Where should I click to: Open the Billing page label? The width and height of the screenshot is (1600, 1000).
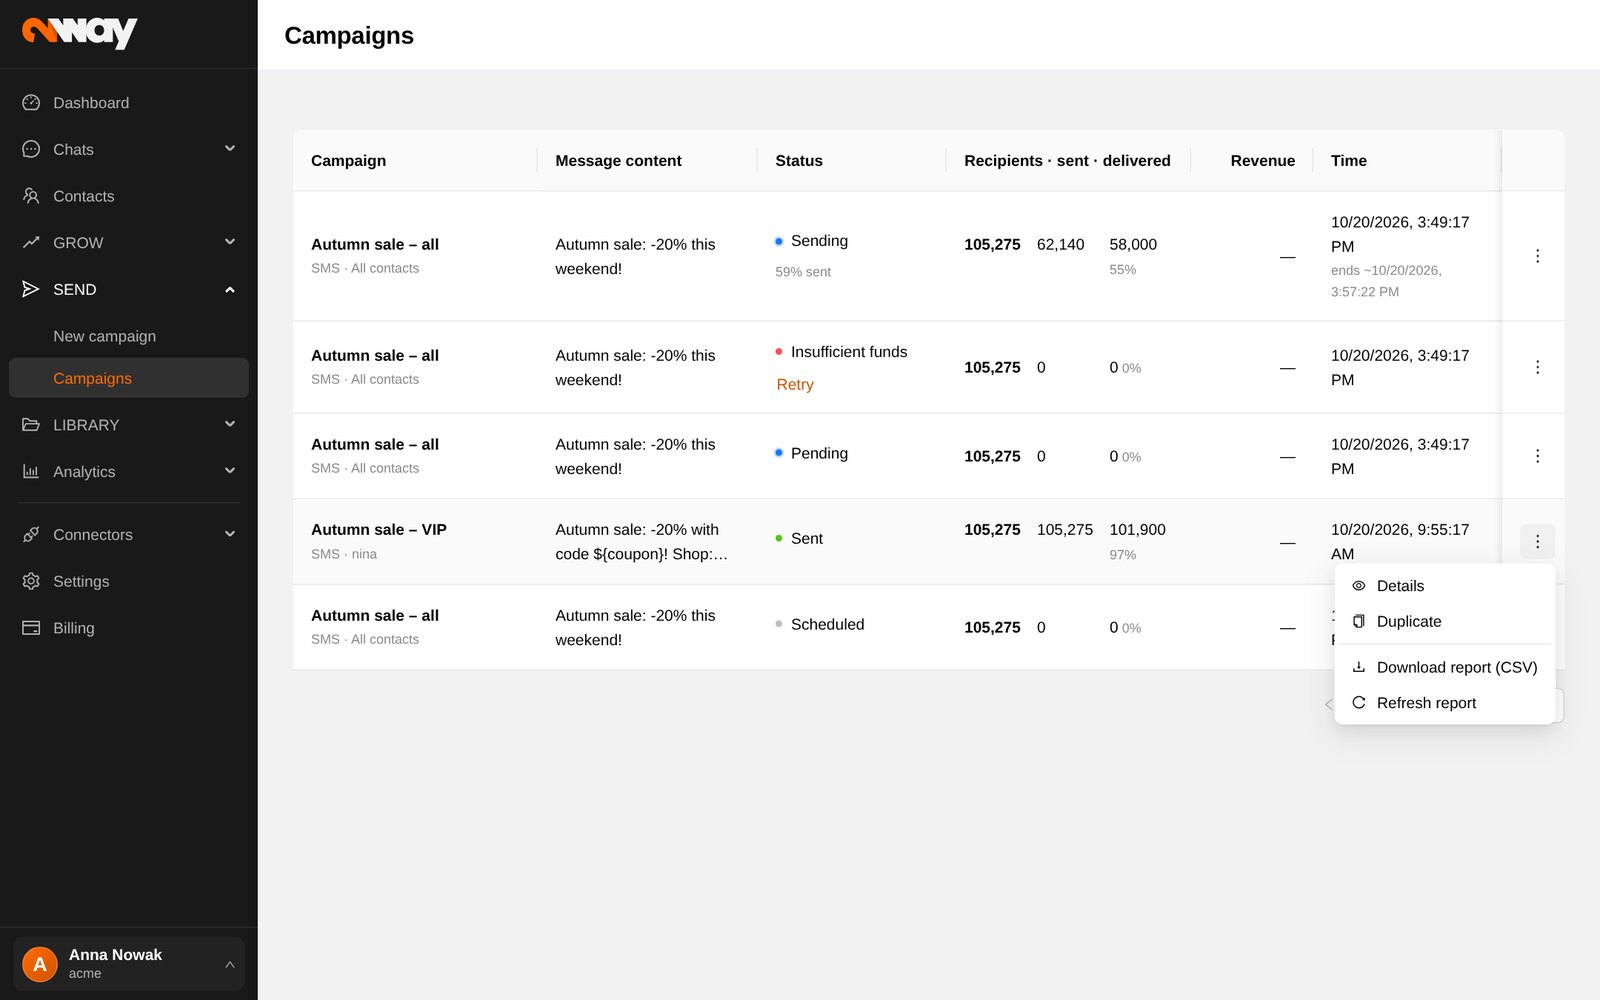74,628
